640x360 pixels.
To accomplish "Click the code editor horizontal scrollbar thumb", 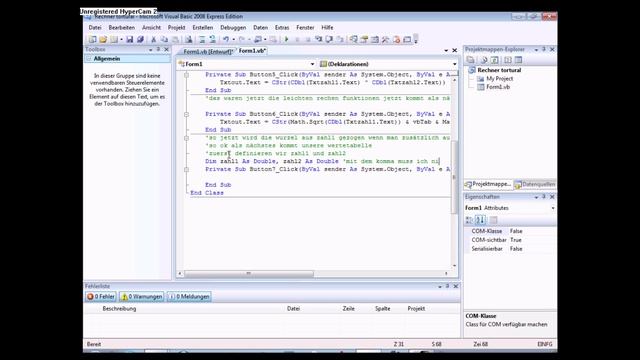I will click(x=249, y=273).
